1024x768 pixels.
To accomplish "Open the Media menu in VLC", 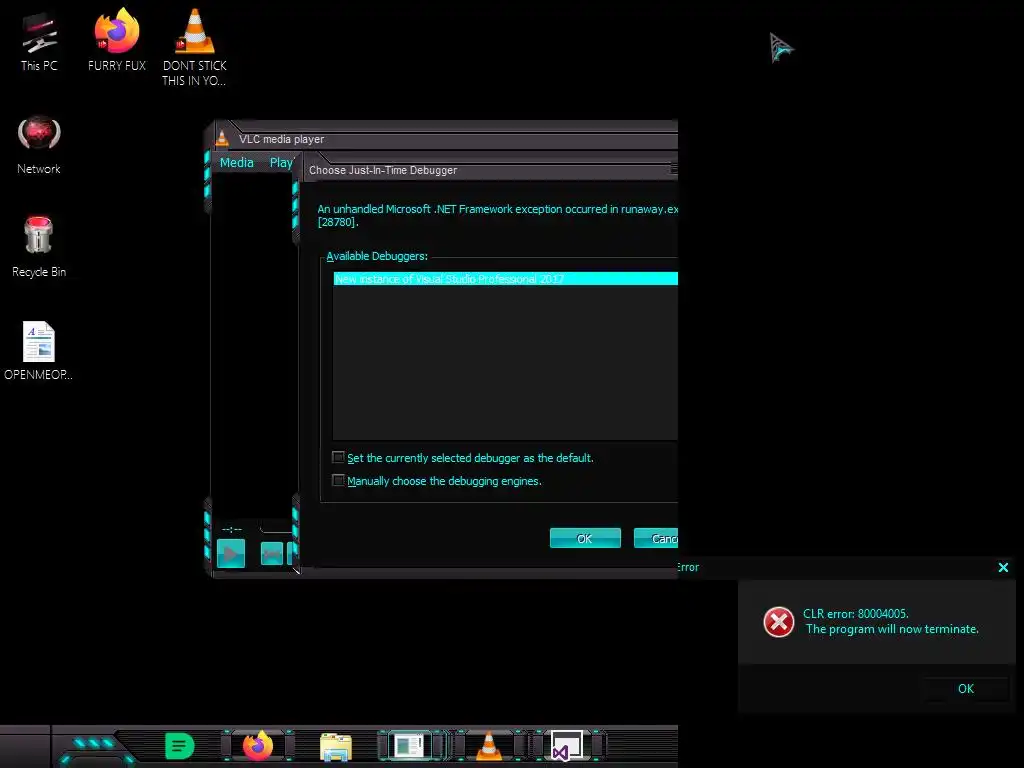I will coord(236,163).
